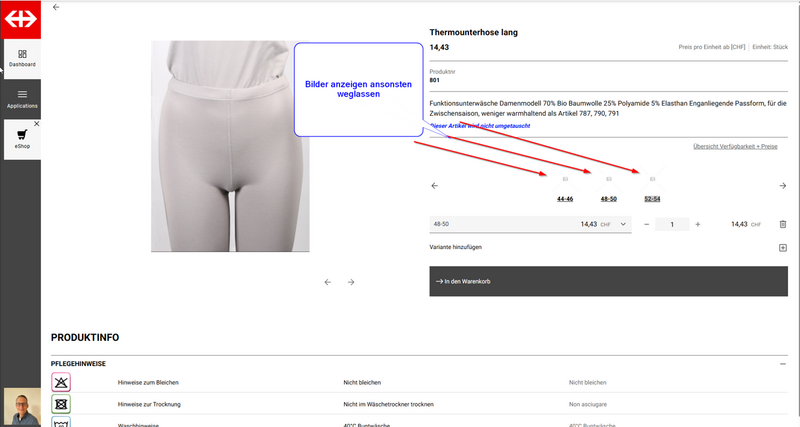Open the eShop tab in the sidebar
The height and width of the screenshot is (427, 800).
click(x=22, y=140)
